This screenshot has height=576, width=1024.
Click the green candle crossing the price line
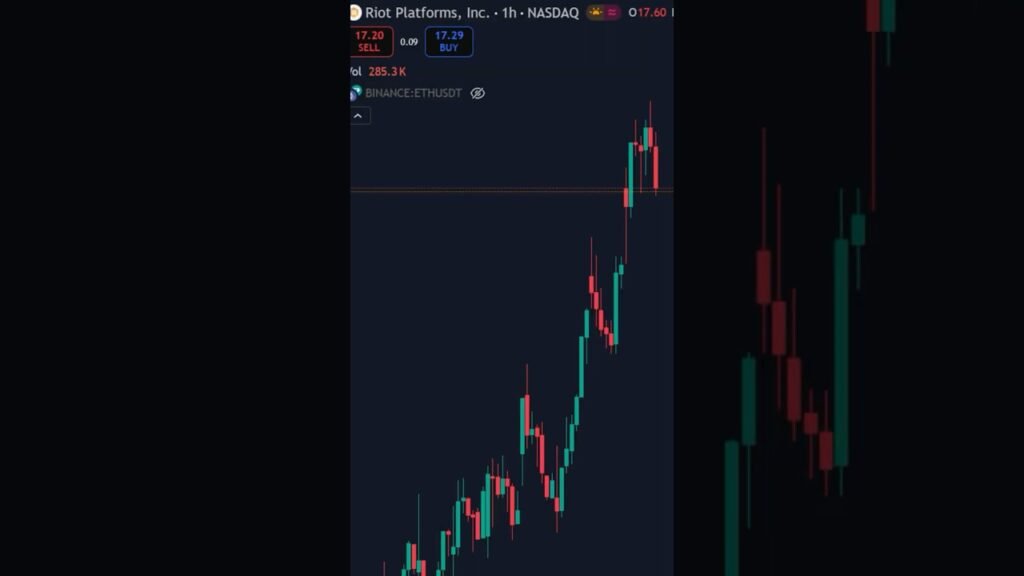point(631,174)
